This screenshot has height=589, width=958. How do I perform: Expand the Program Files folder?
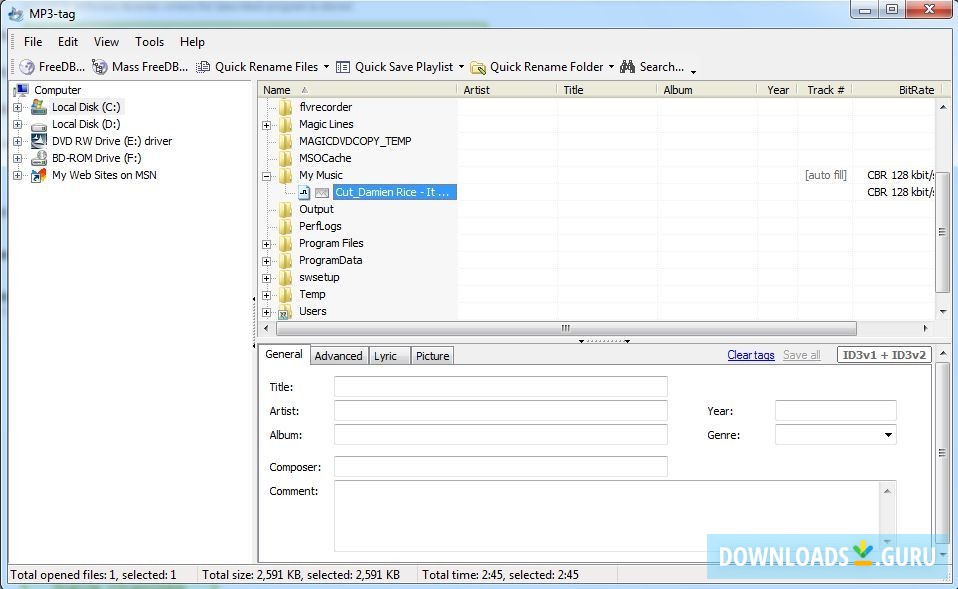pyautogui.click(x=266, y=244)
